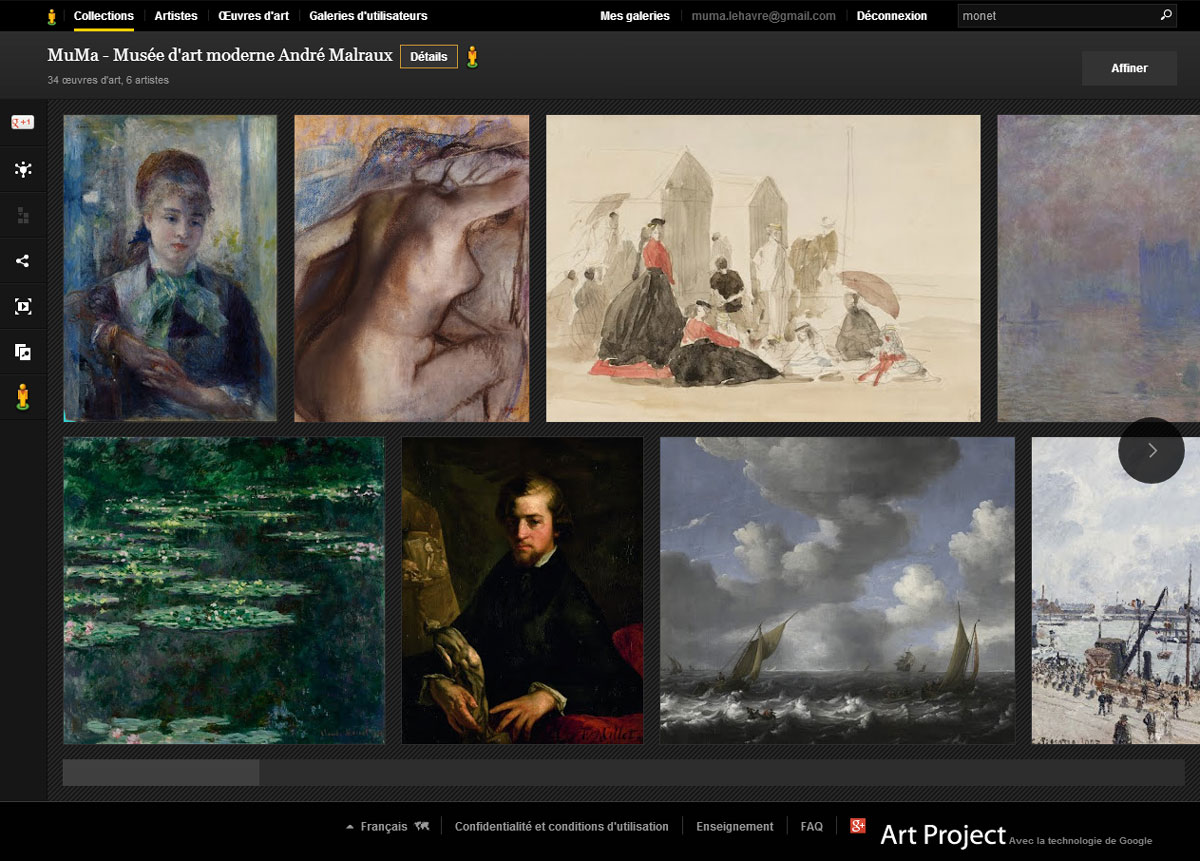
Task: Open the misty purple Parliament painting
Action: coord(1099,268)
